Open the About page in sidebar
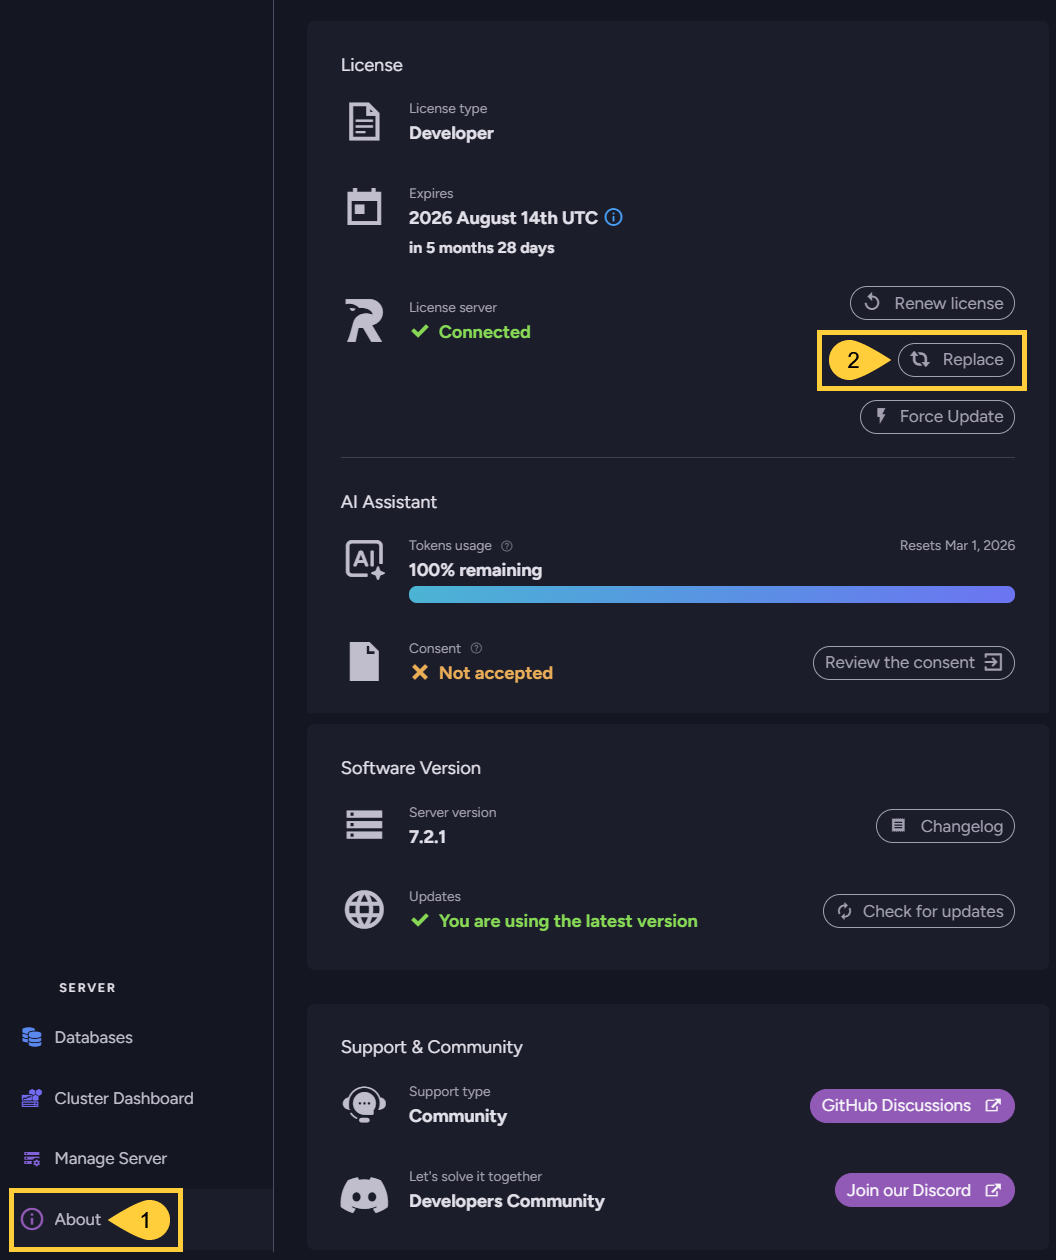 [78, 1219]
